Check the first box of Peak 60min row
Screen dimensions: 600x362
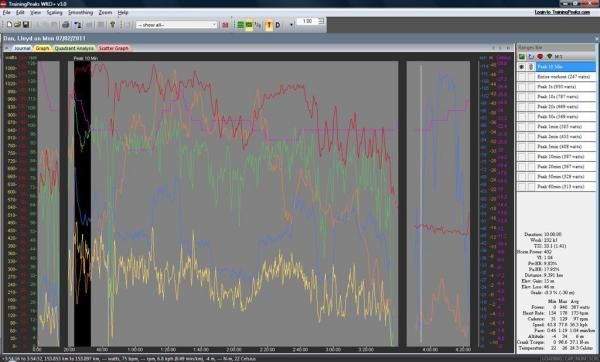(522, 186)
